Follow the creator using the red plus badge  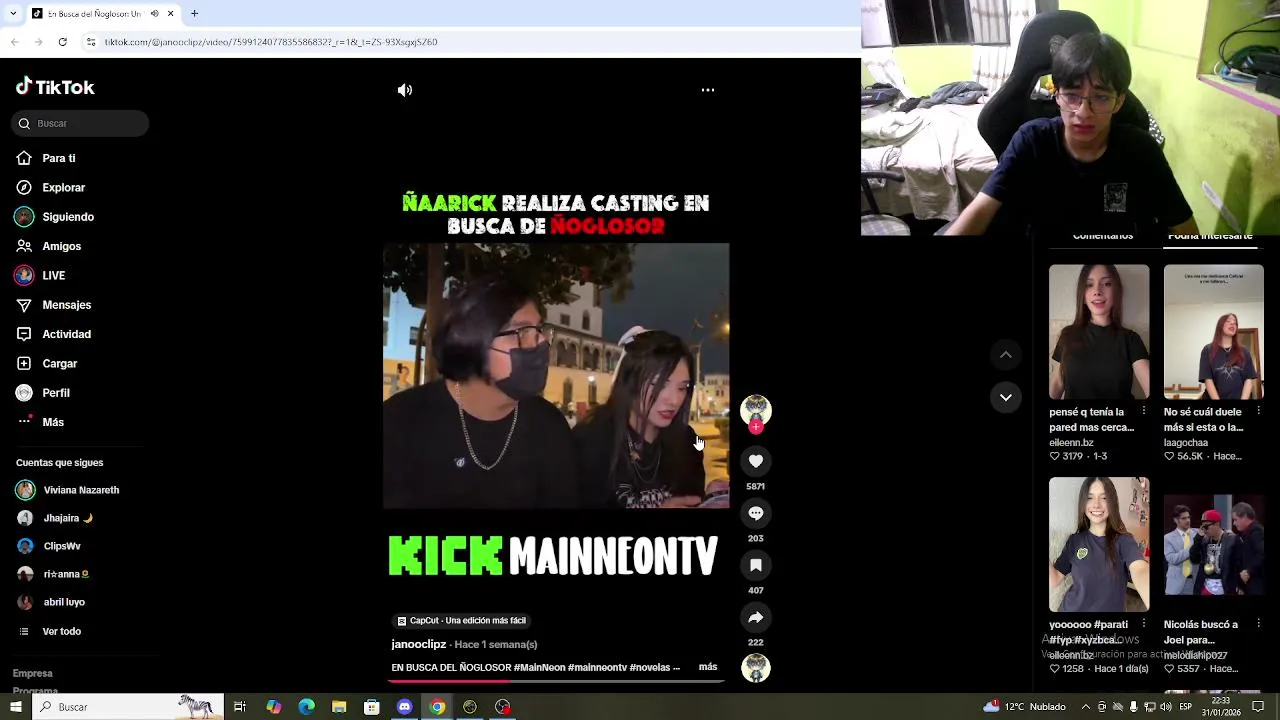pyautogui.click(x=756, y=427)
